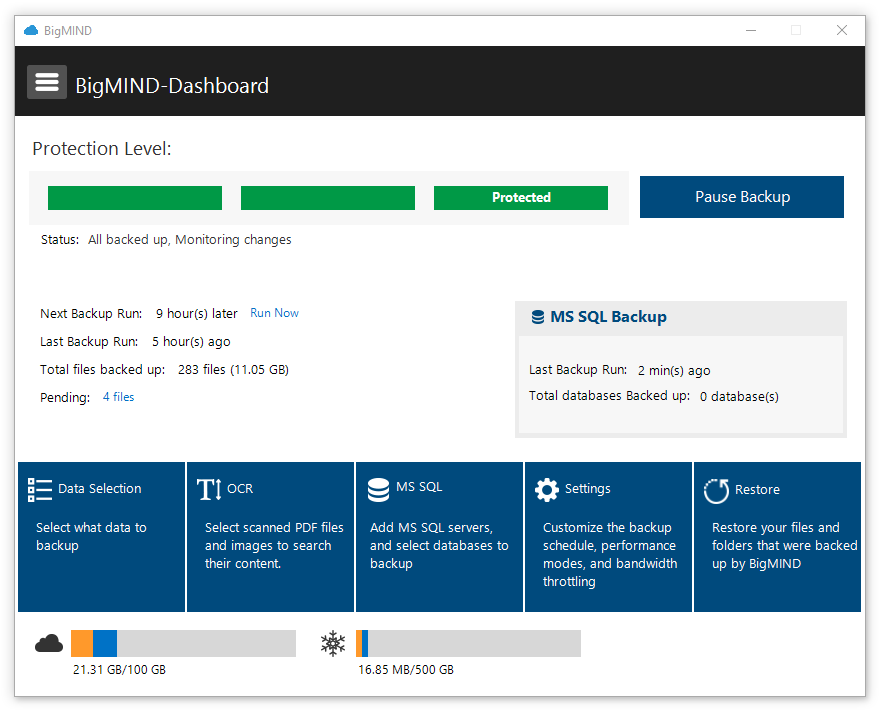Image resolution: width=880 pixels, height=712 pixels.
Task: Click '2 min(s) ago' MS SQL value
Action: (x=674, y=370)
